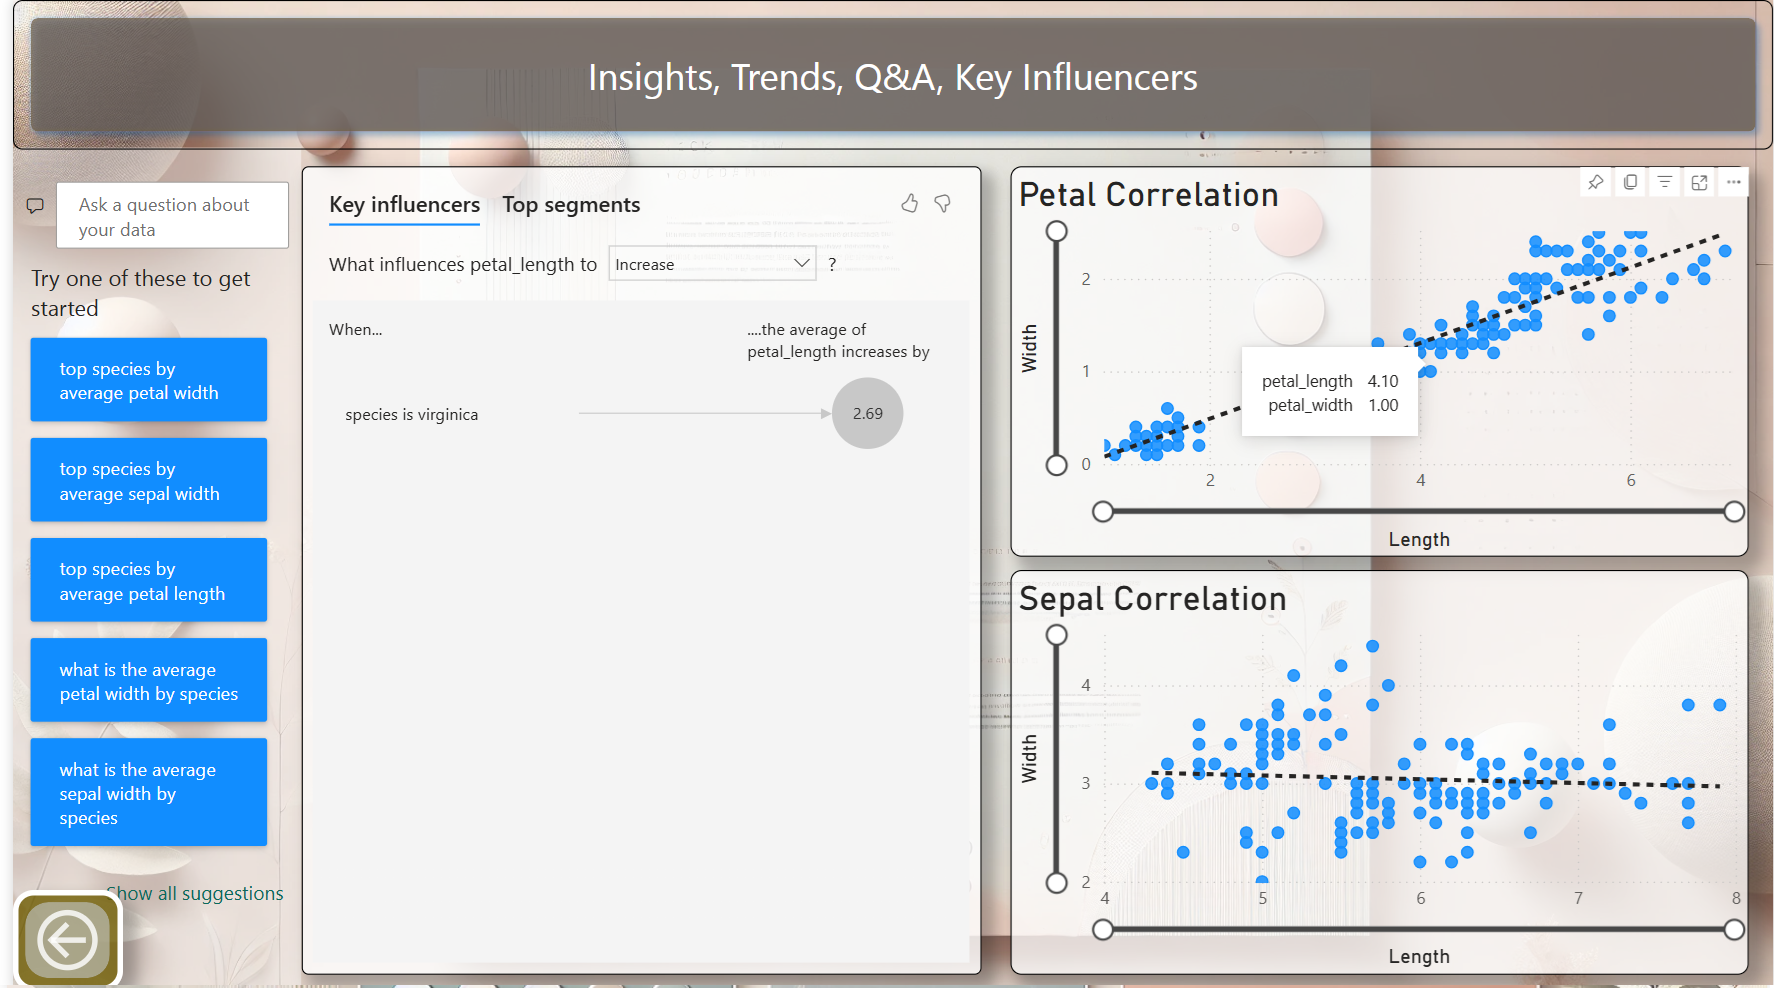This screenshot has width=1774, height=988.
Task: Click the Ask a question input box
Action: point(172,216)
